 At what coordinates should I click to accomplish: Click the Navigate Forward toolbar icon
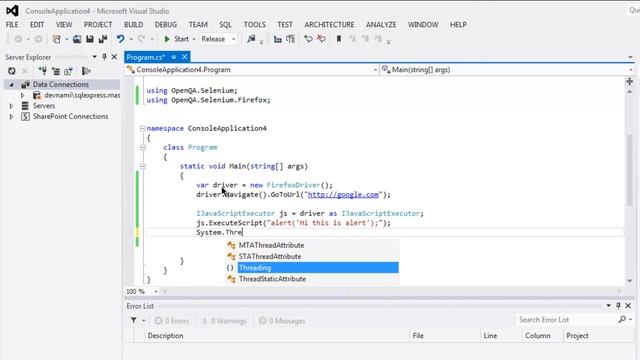[x=38, y=39]
